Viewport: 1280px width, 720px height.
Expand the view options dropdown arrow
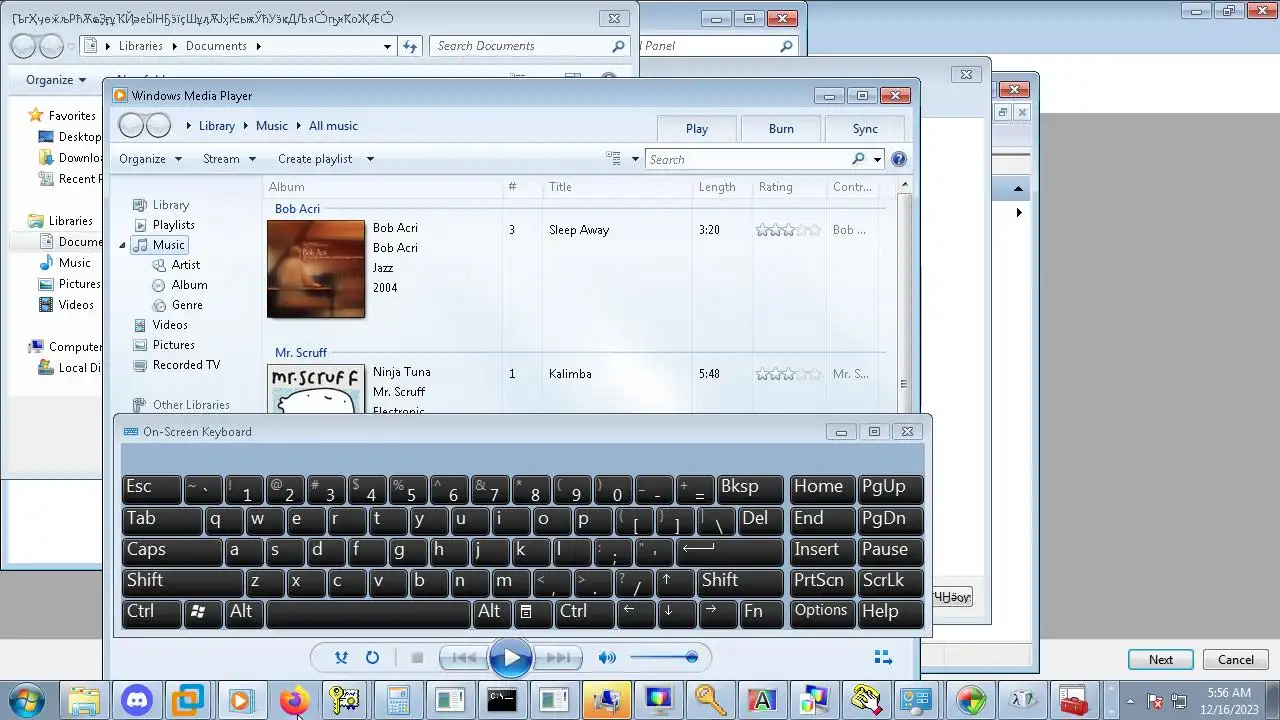tap(635, 159)
